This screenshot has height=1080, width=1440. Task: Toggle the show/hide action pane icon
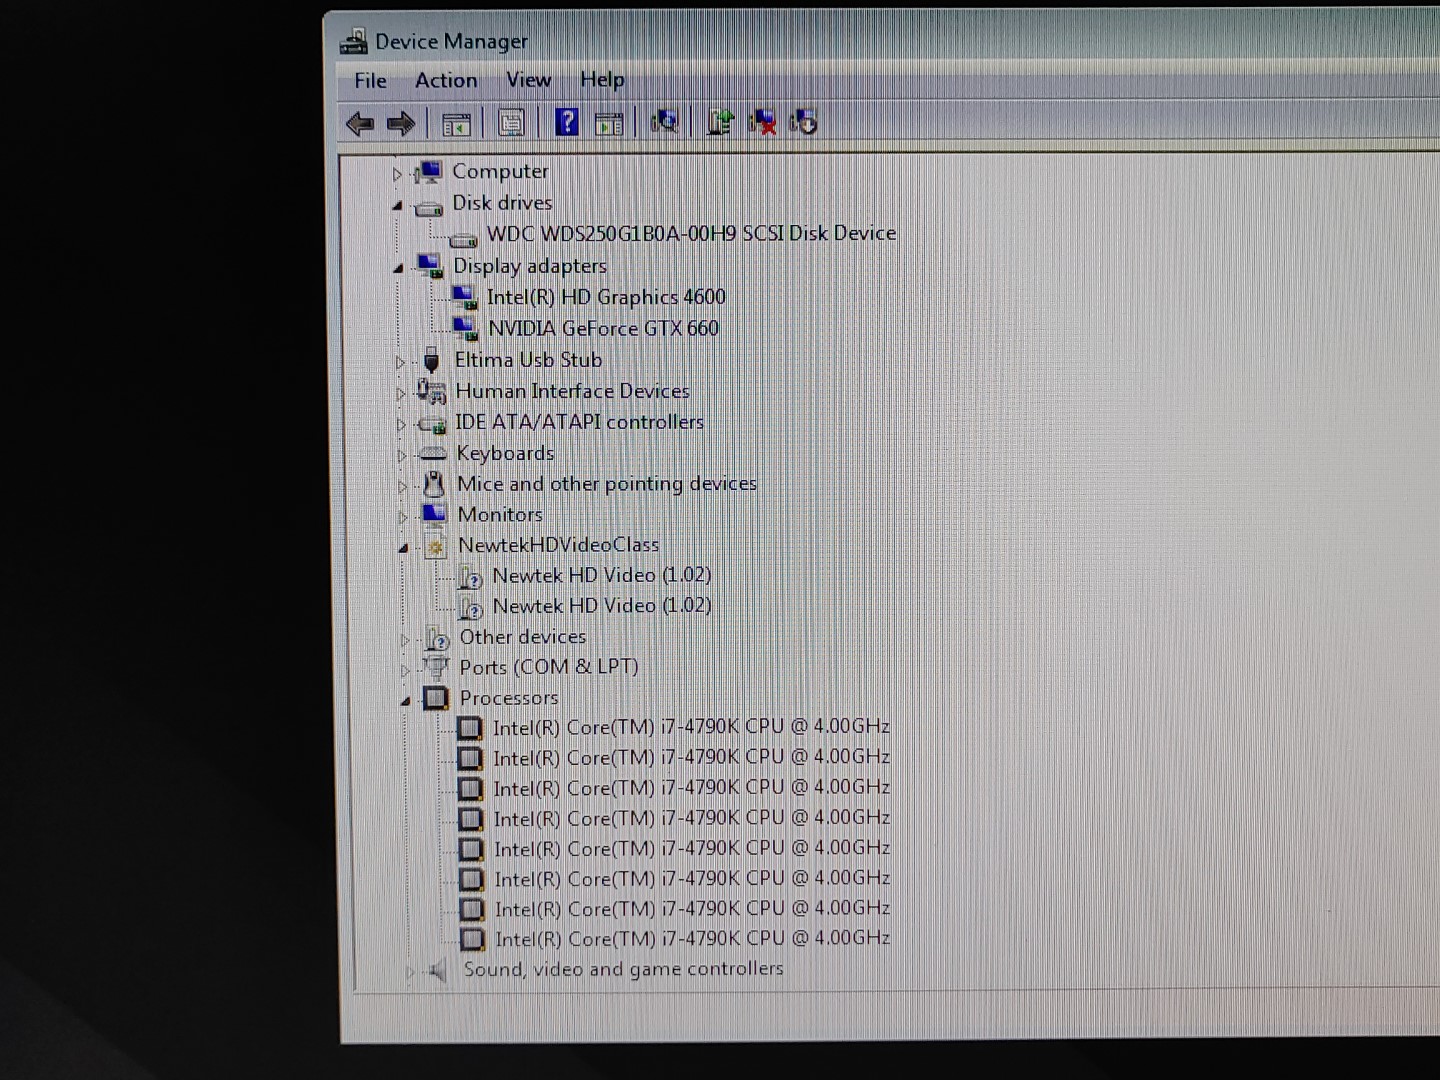pos(609,124)
